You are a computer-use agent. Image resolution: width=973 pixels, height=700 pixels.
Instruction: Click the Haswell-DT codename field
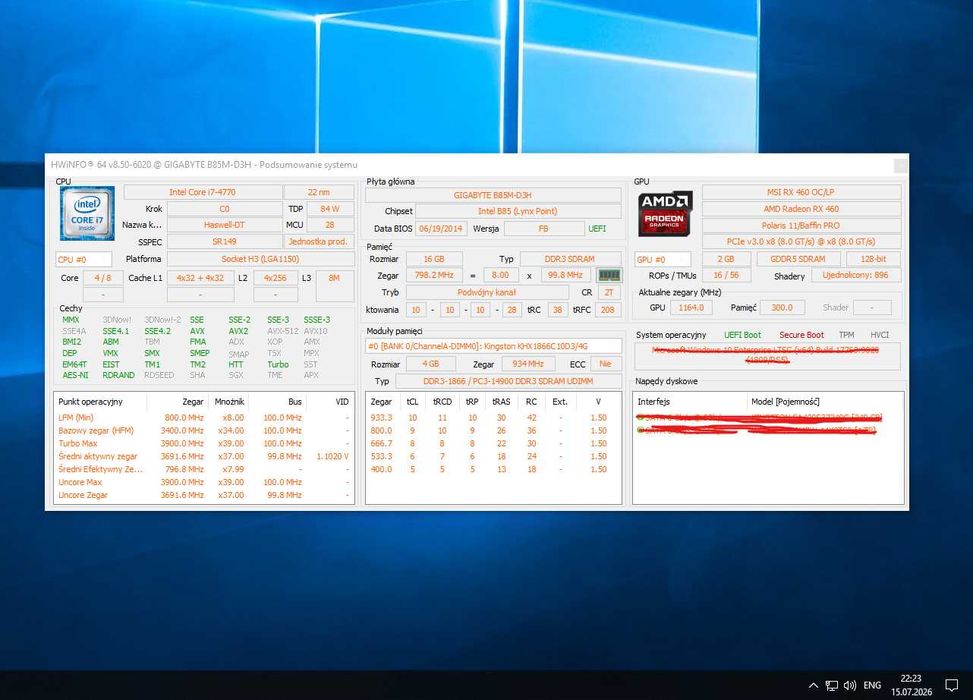pyautogui.click(x=224, y=225)
